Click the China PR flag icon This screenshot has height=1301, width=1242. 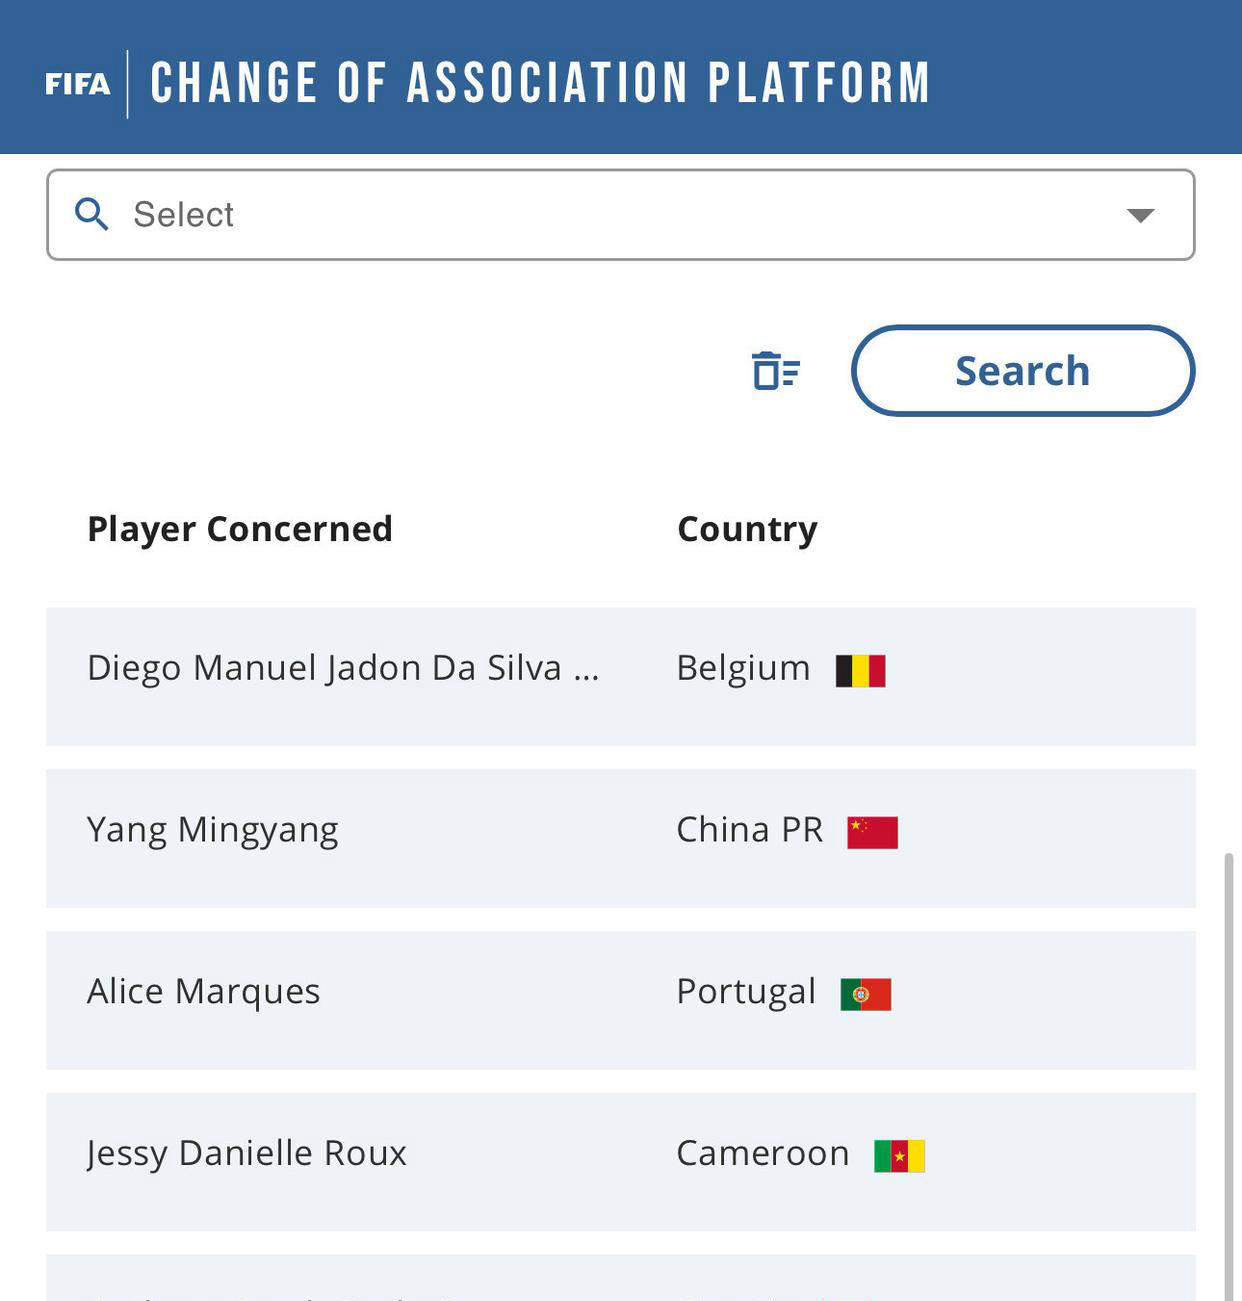click(872, 833)
